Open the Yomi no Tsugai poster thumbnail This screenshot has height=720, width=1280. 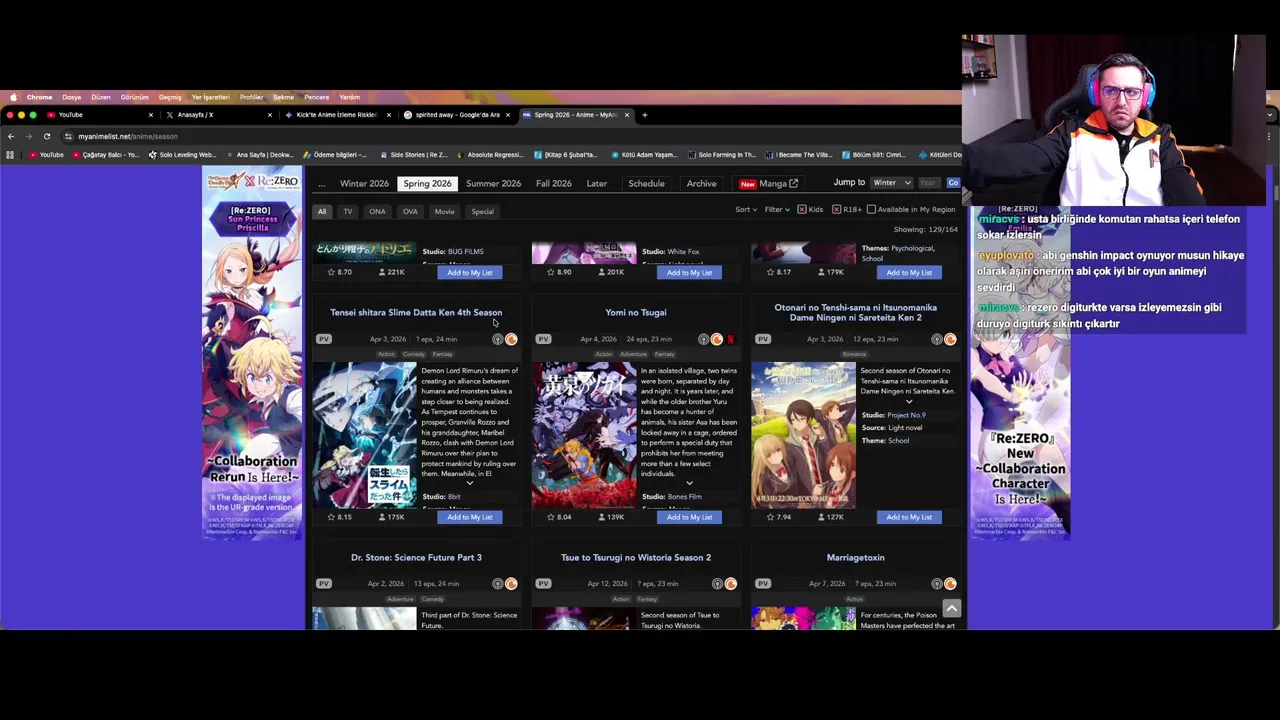(584, 435)
